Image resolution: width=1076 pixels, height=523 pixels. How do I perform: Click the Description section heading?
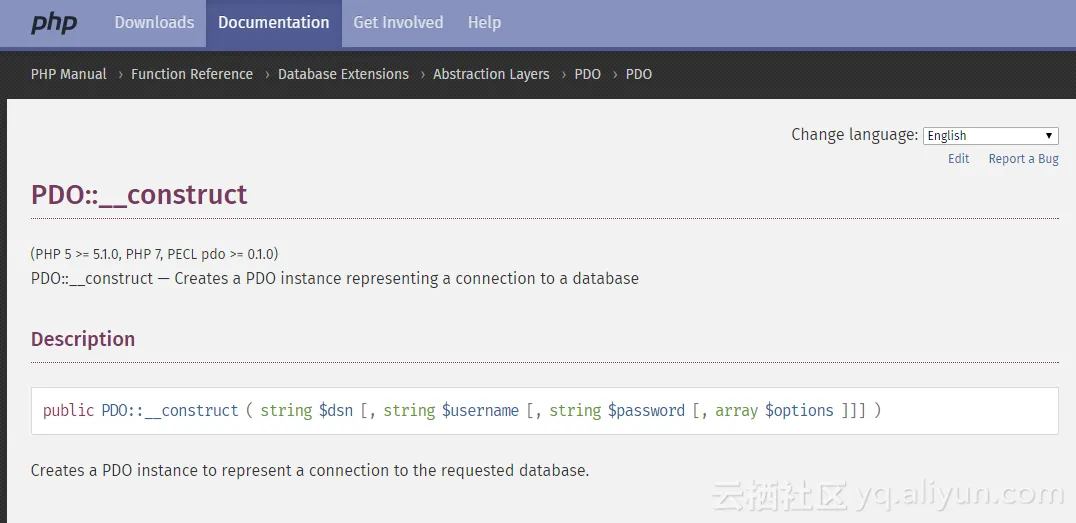[83, 339]
